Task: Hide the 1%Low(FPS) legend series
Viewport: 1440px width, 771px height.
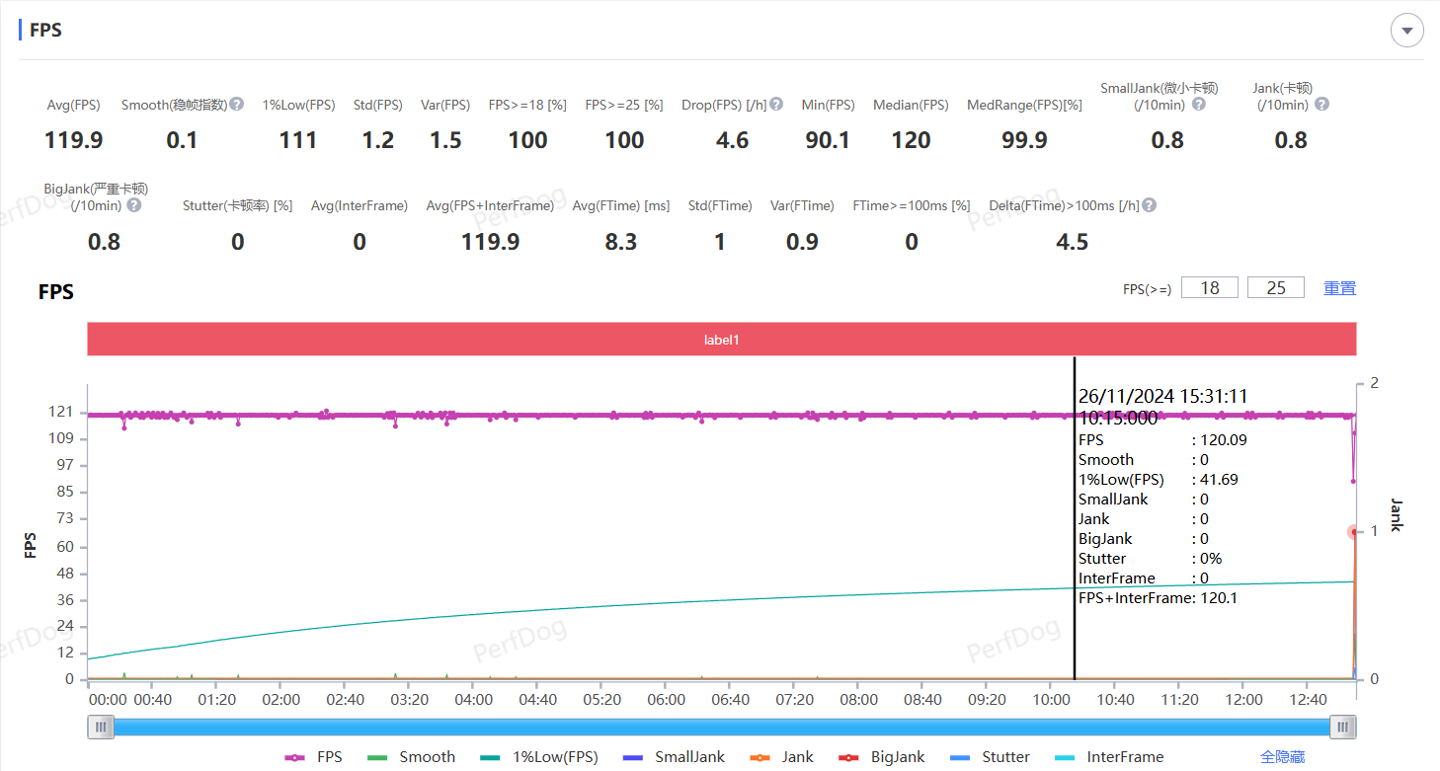Action: coord(540,757)
